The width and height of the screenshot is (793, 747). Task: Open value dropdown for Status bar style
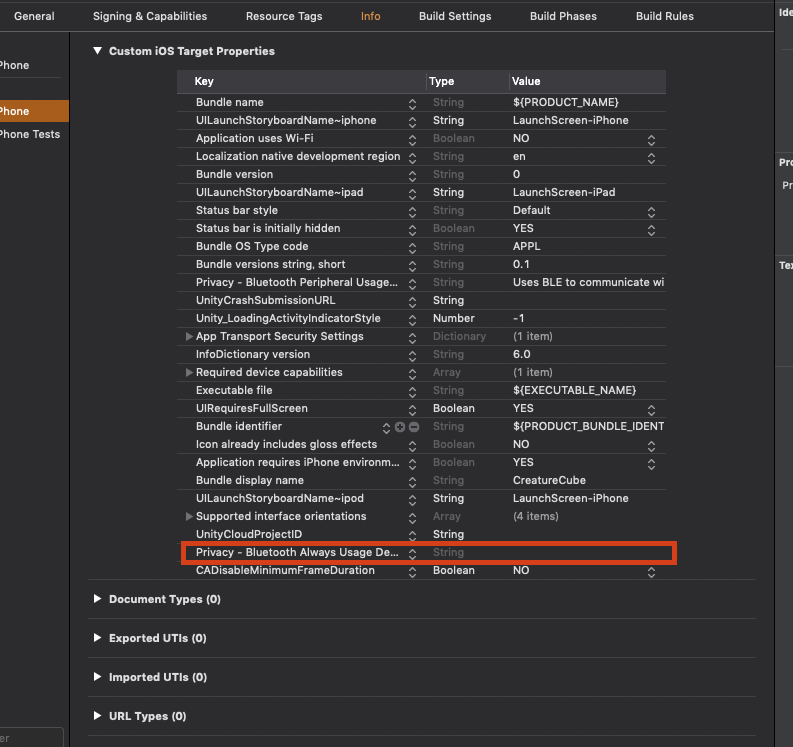651,211
